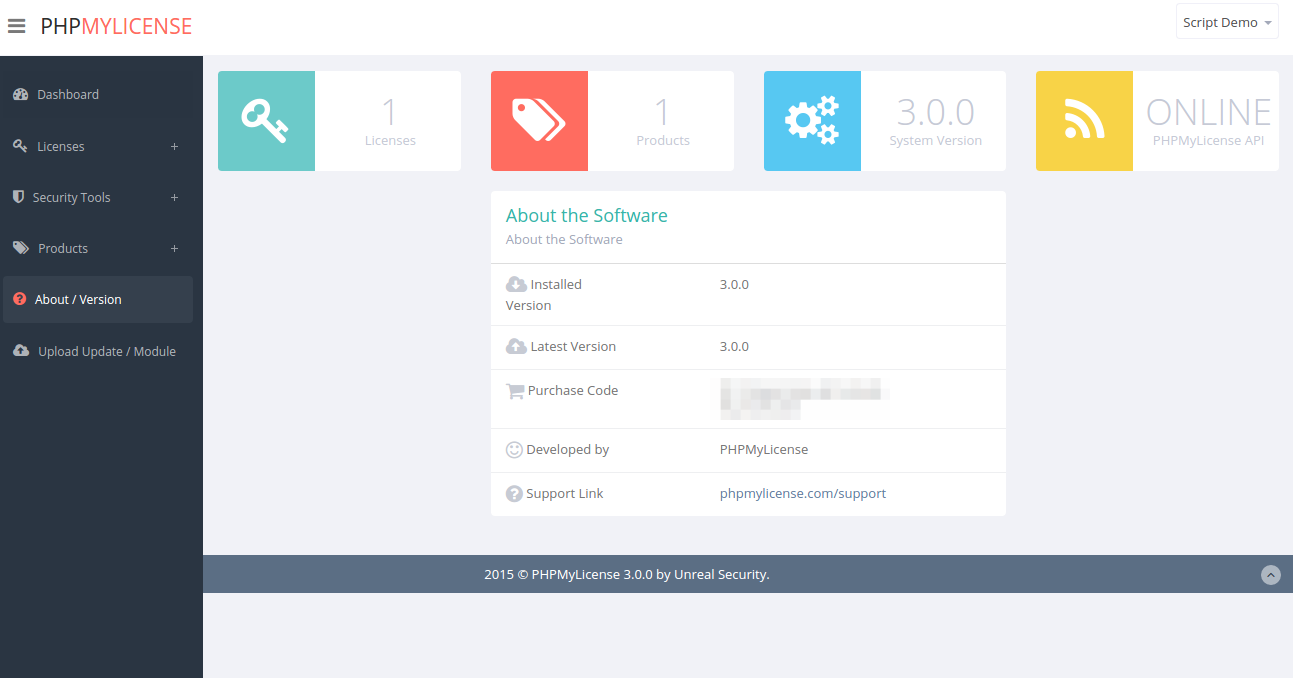Click the red question mark About icon

tap(20, 300)
